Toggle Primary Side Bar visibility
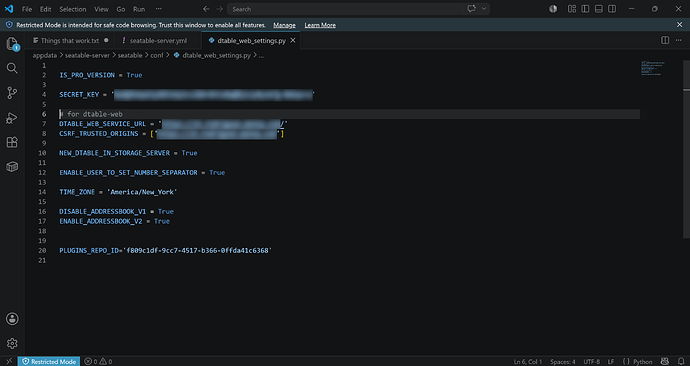The width and height of the screenshot is (690, 366). click(585, 9)
